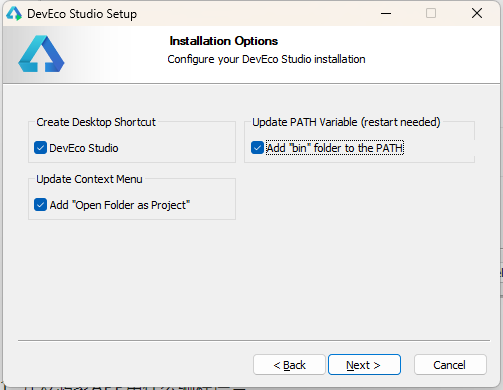Close the Setup window with the X

click(477, 14)
